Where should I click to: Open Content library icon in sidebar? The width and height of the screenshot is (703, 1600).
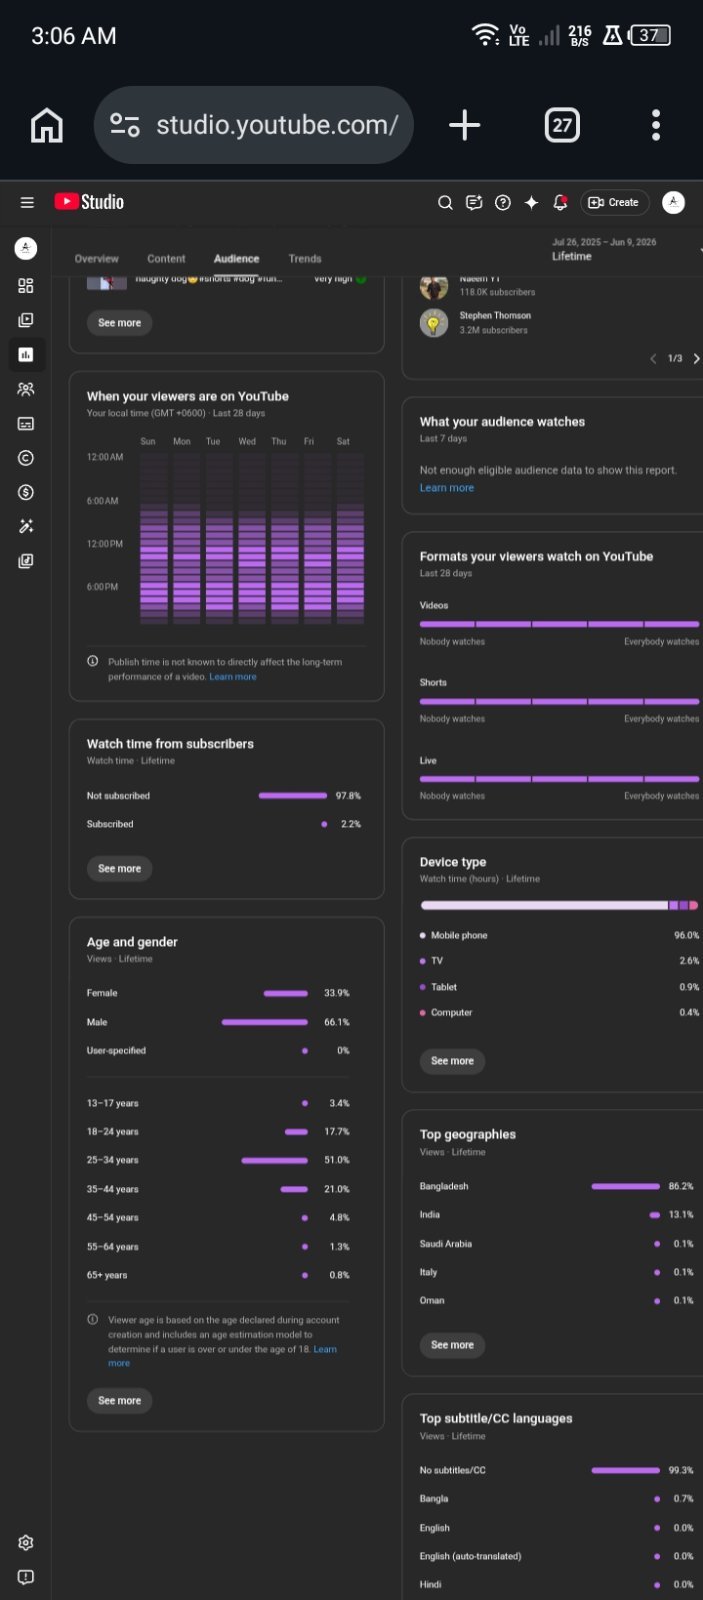(x=26, y=320)
